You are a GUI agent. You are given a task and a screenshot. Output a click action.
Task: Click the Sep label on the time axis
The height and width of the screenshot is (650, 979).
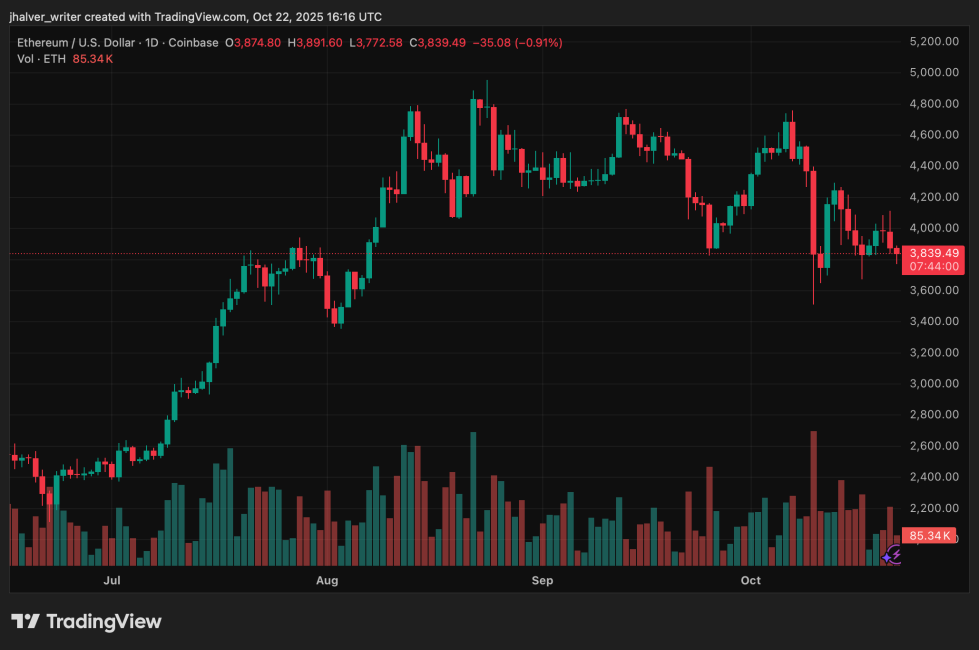tap(541, 580)
